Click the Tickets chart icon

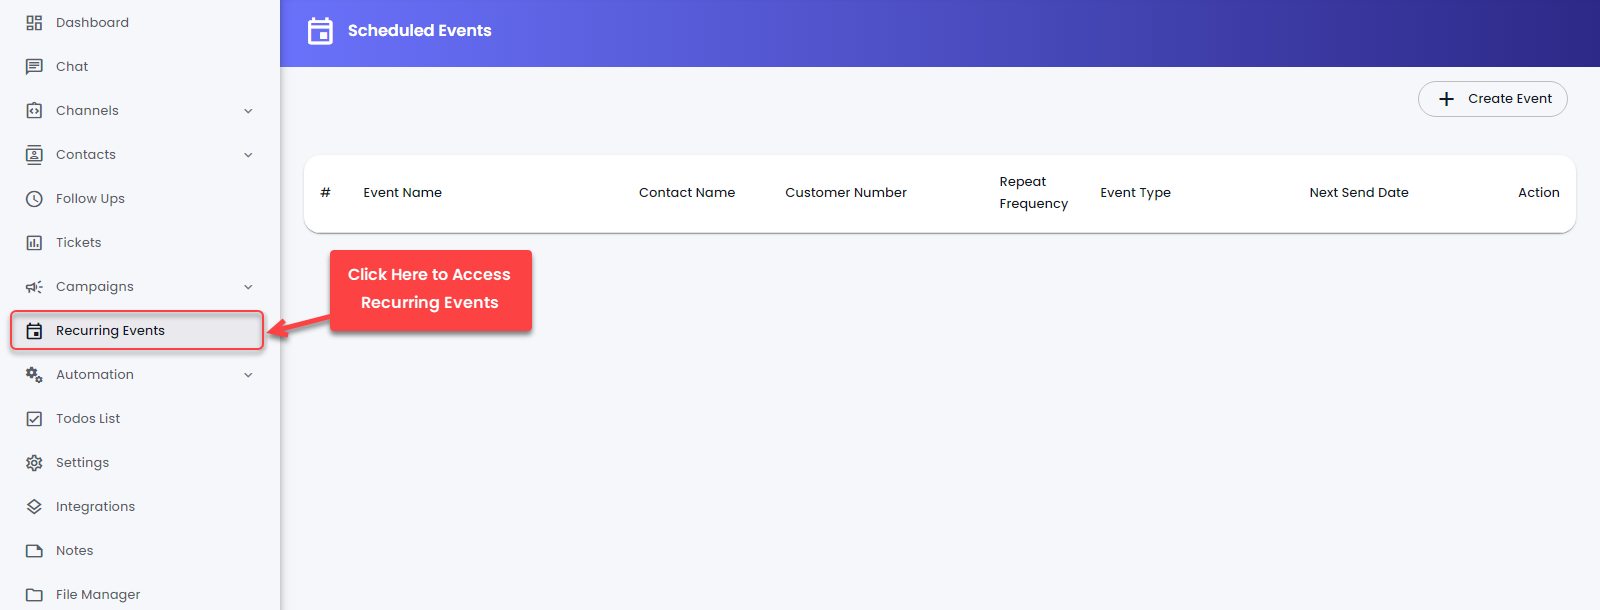pos(34,243)
